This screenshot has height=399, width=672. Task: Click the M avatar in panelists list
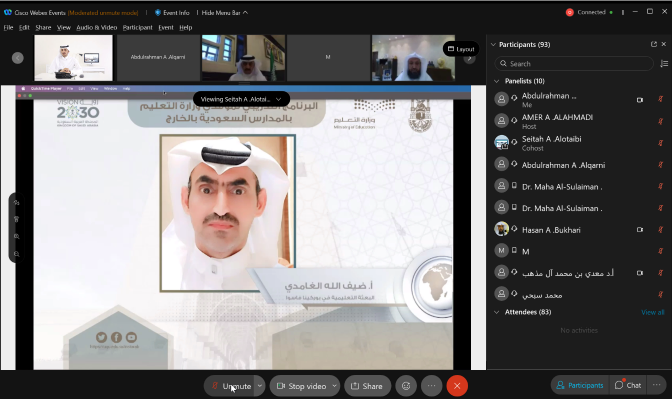(x=501, y=250)
